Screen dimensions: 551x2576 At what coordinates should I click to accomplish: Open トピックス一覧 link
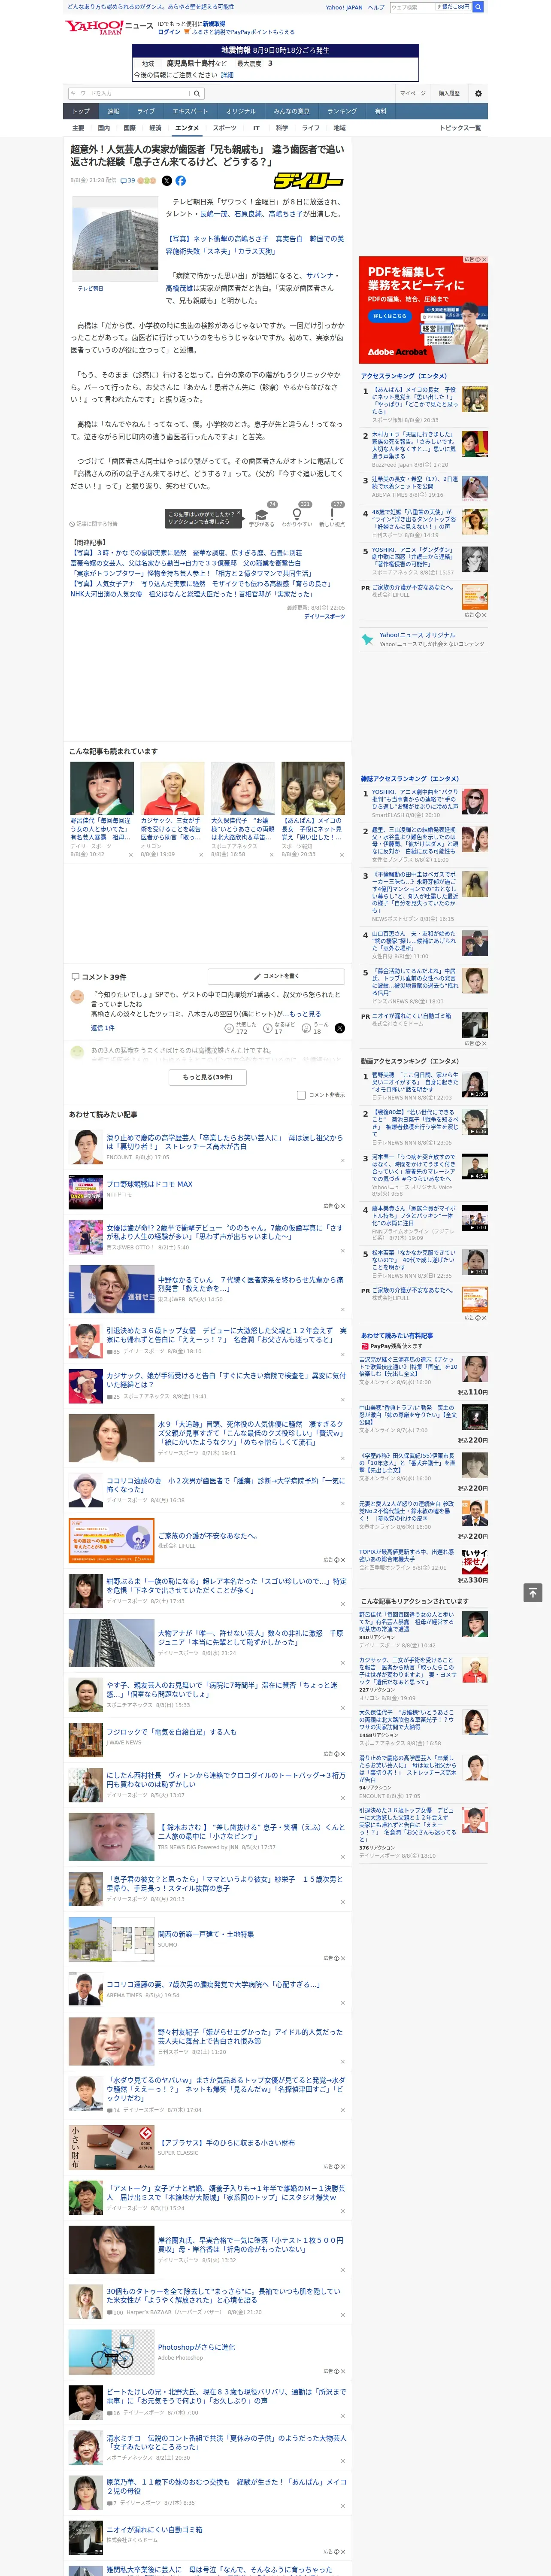click(x=460, y=128)
